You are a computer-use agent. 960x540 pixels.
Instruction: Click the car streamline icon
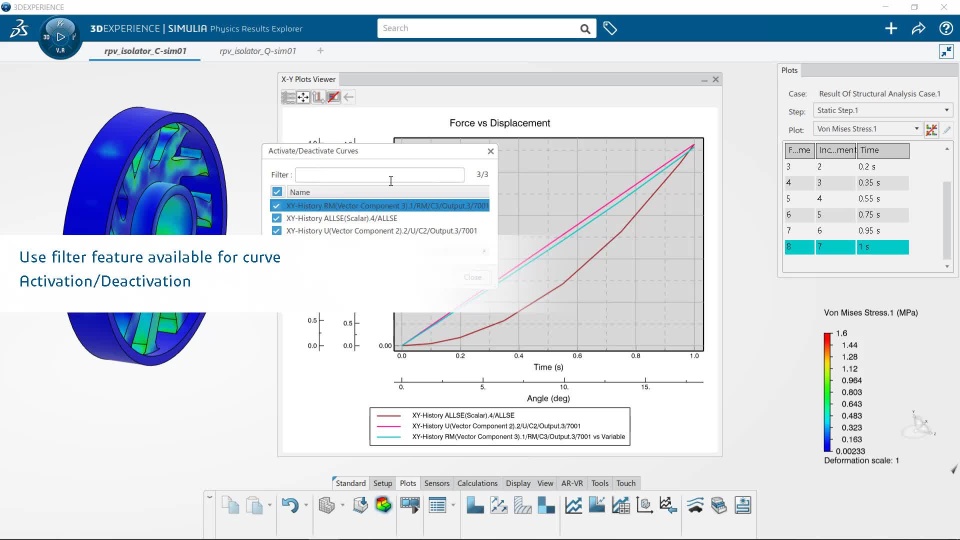(x=695, y=505)
